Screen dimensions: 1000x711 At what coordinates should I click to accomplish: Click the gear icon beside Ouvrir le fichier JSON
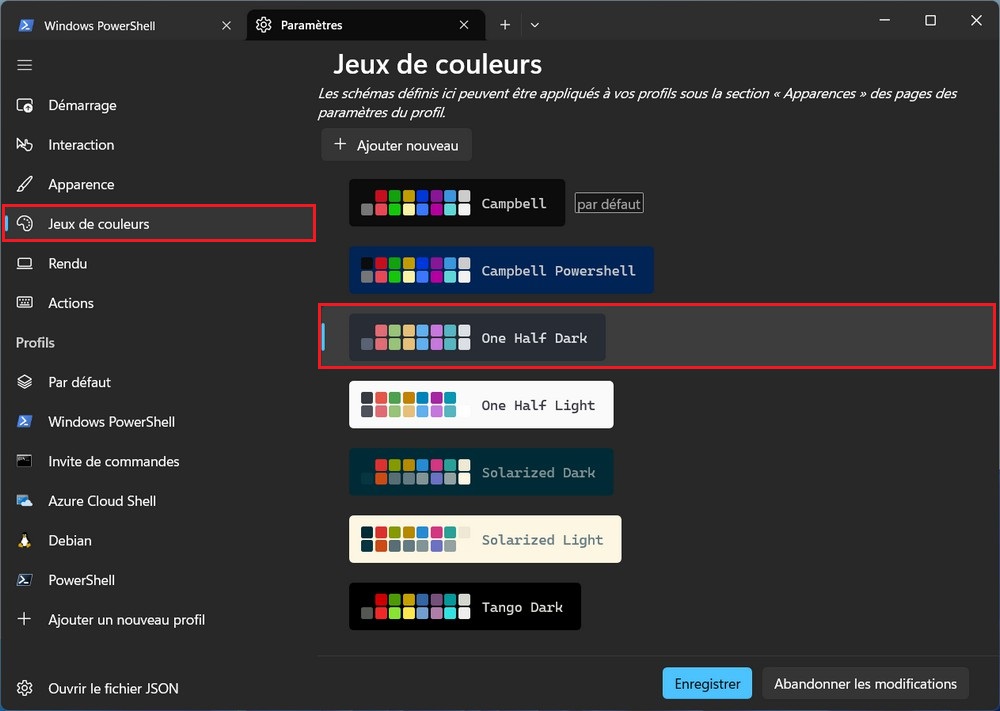[x=24, y=688]
